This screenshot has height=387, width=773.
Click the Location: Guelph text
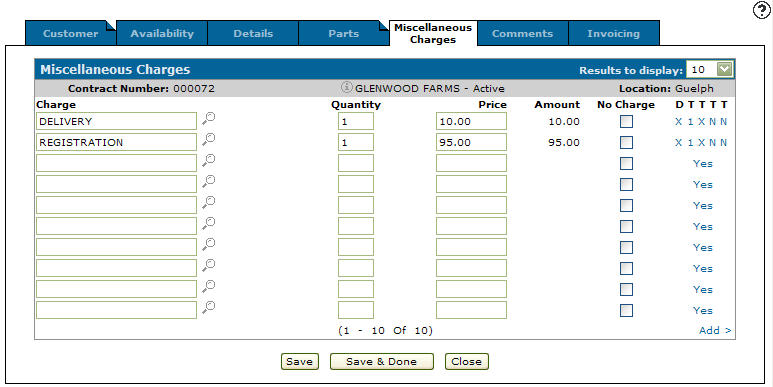pos(667,89)
